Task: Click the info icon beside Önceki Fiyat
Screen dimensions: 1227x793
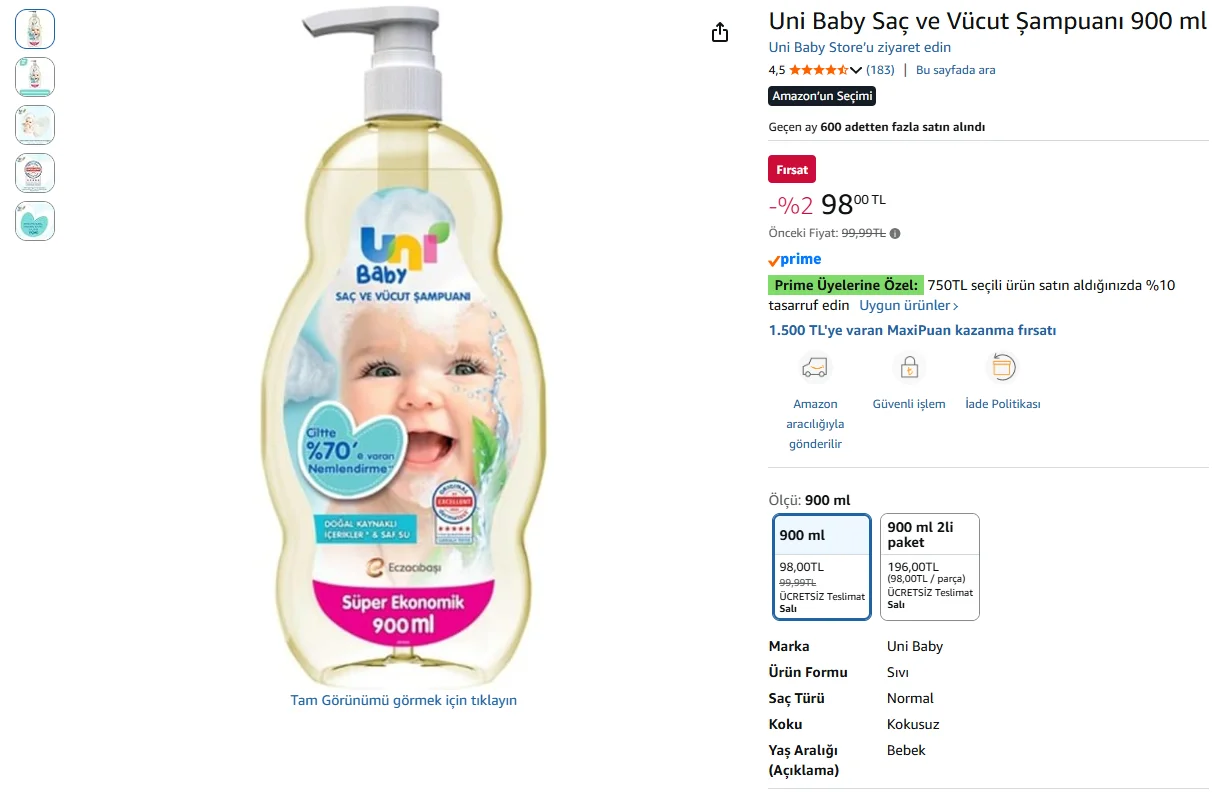Action: tap(895, 233)
